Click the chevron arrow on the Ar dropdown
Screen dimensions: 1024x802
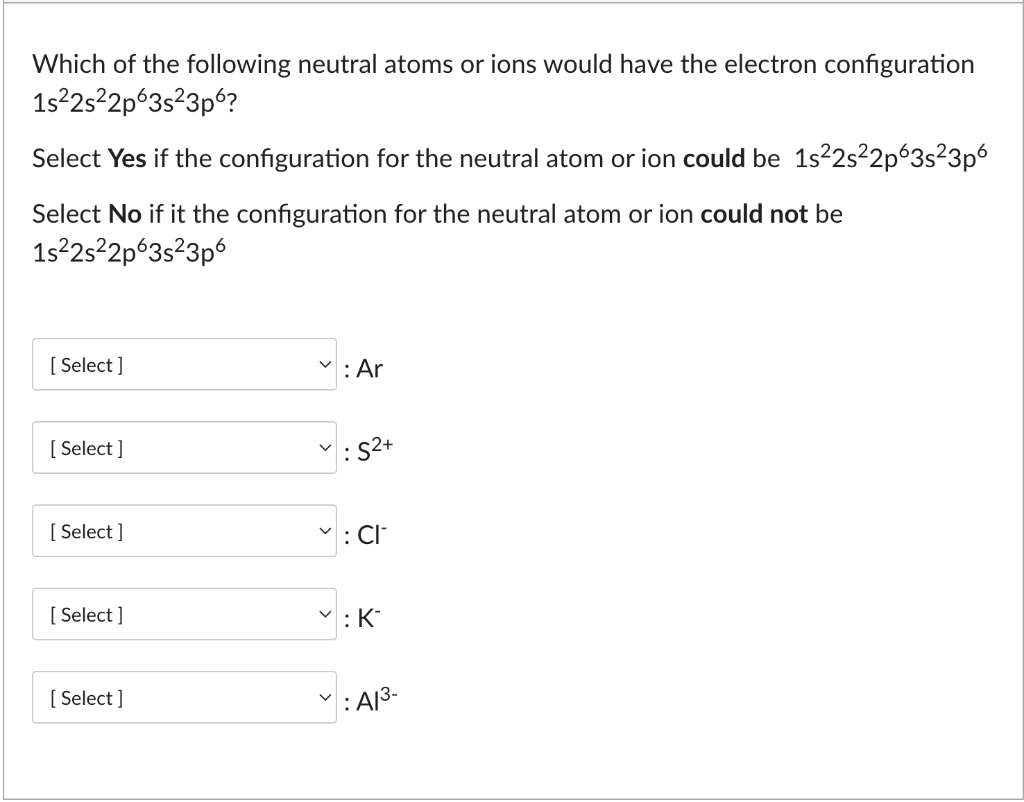[x=323, y=364]
